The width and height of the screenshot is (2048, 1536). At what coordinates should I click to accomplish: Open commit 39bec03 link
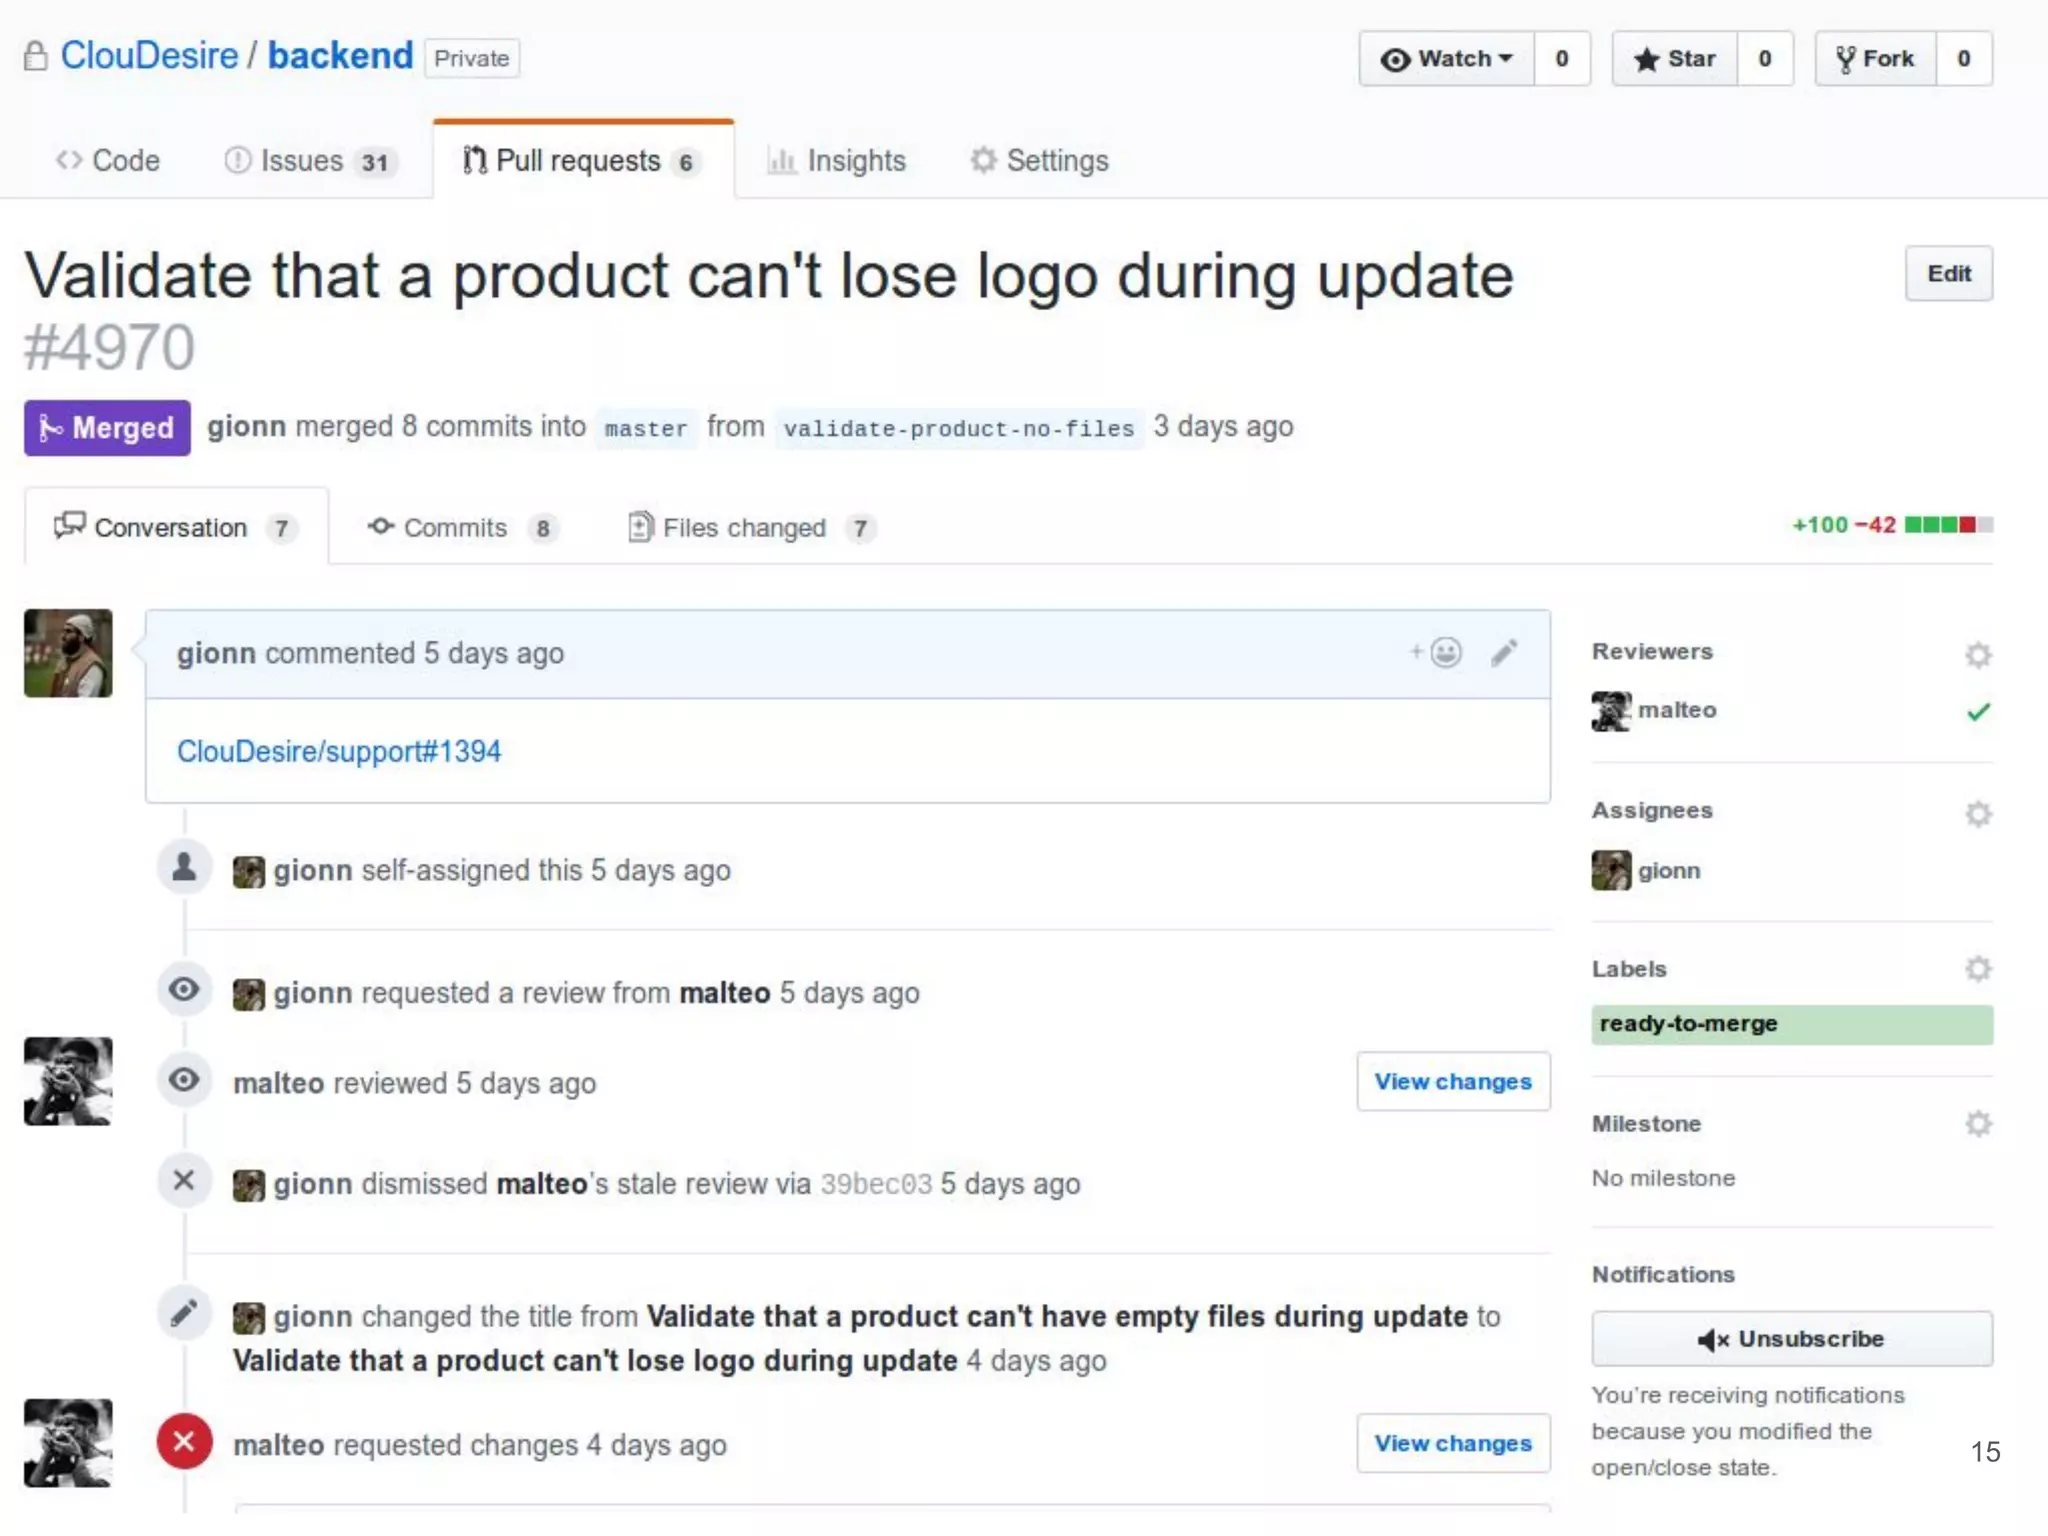[x=875, y=1184]
